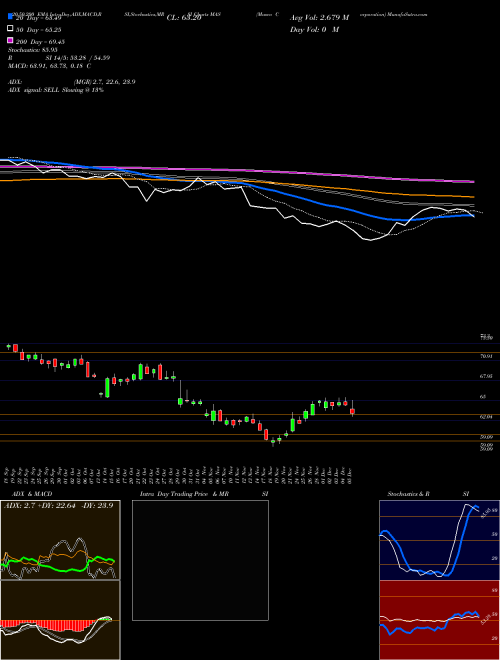500x660 pixels.
Task: Click the magenta 200 Day legend swatch
Action: point(10,40)
